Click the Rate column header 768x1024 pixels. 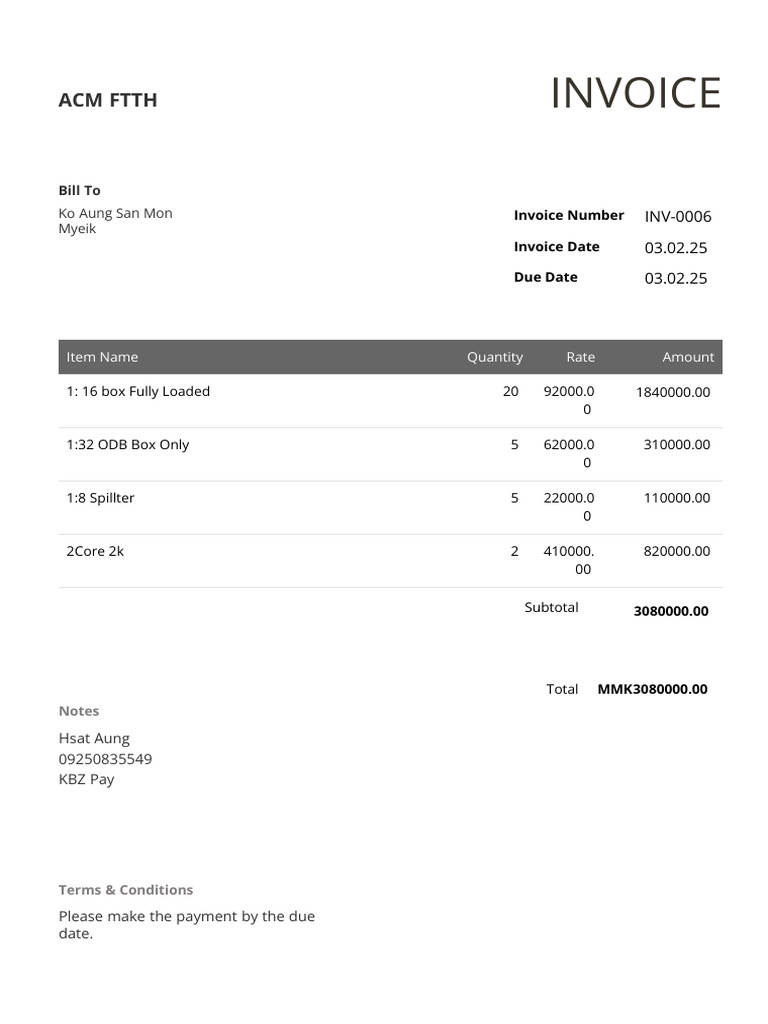coord(581,357)
